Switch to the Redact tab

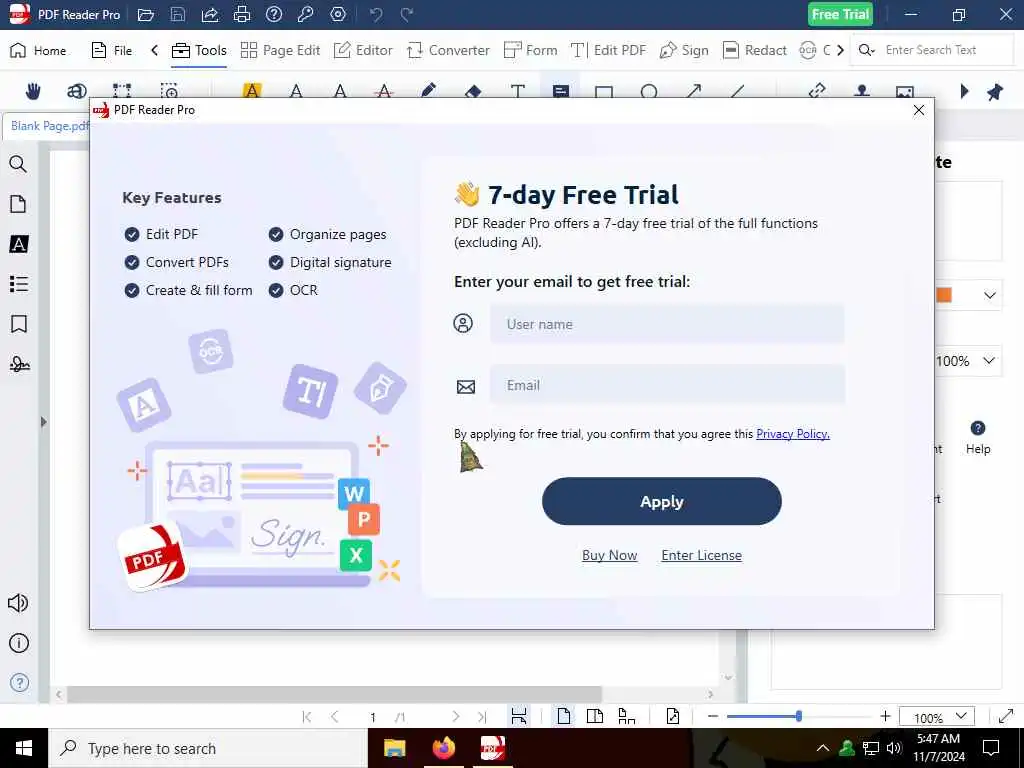click(755, 50)
